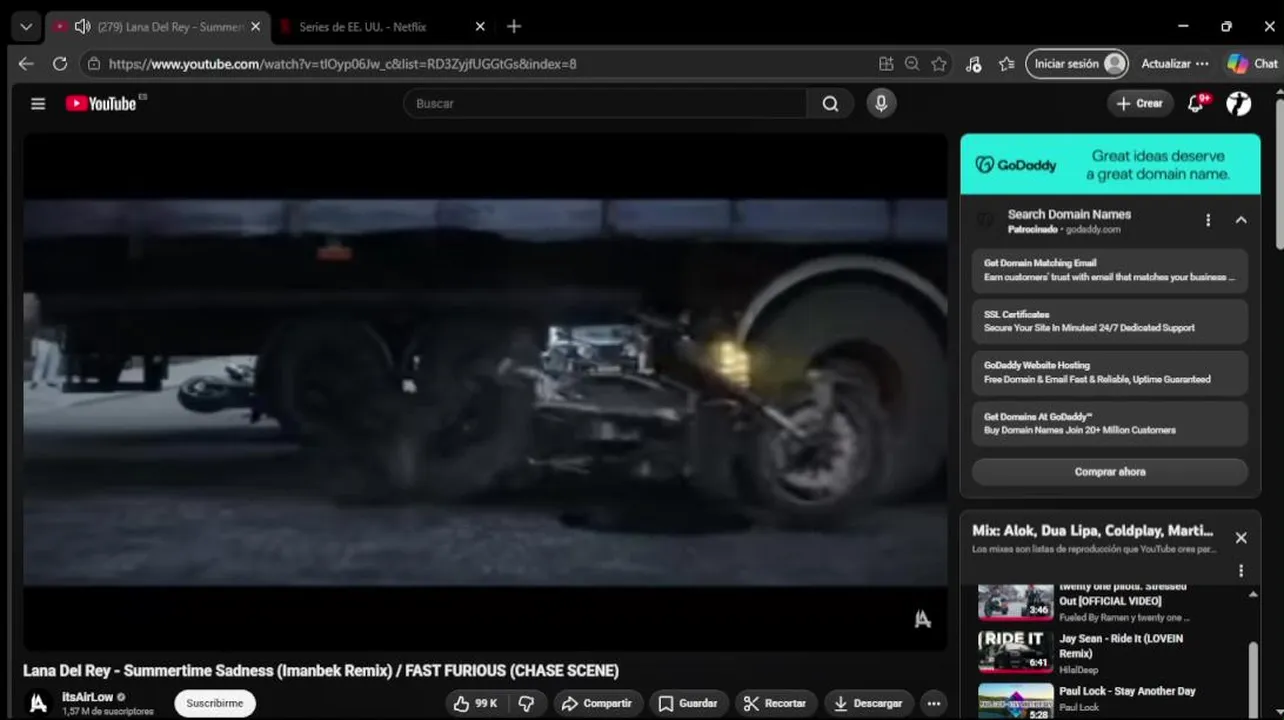The image size is (1284, 720).
Task: Close the Netflix tab
Action: tap(480, 27)
